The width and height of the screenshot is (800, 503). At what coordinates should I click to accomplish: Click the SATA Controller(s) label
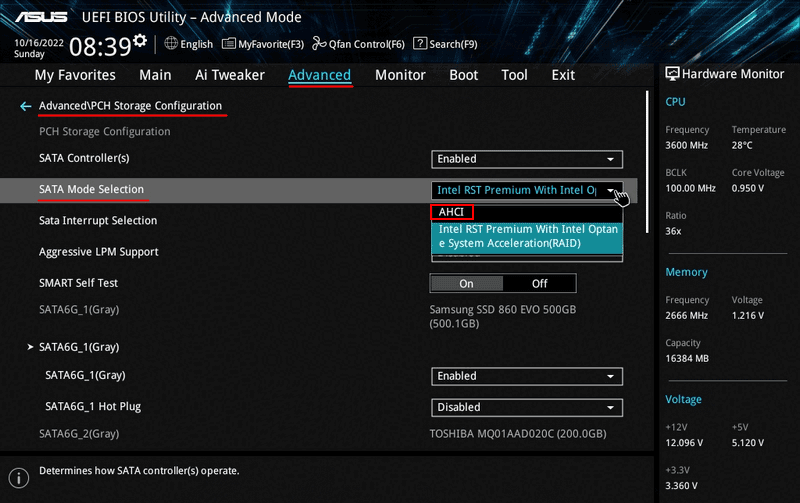(84, 158)
